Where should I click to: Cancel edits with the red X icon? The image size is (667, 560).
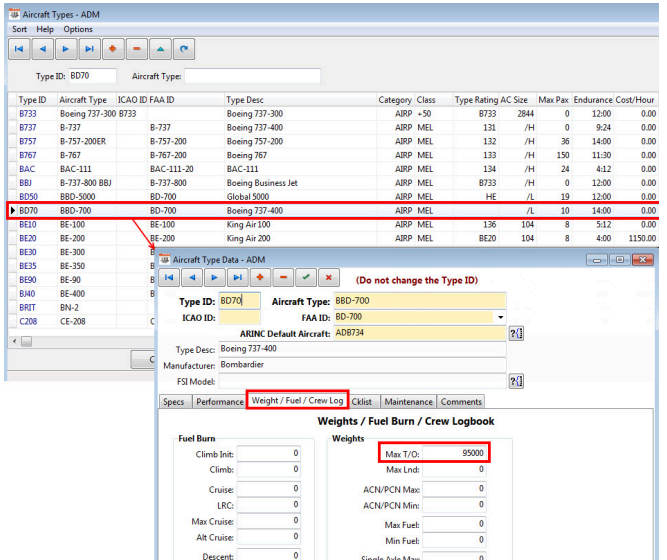pos(329,278)
